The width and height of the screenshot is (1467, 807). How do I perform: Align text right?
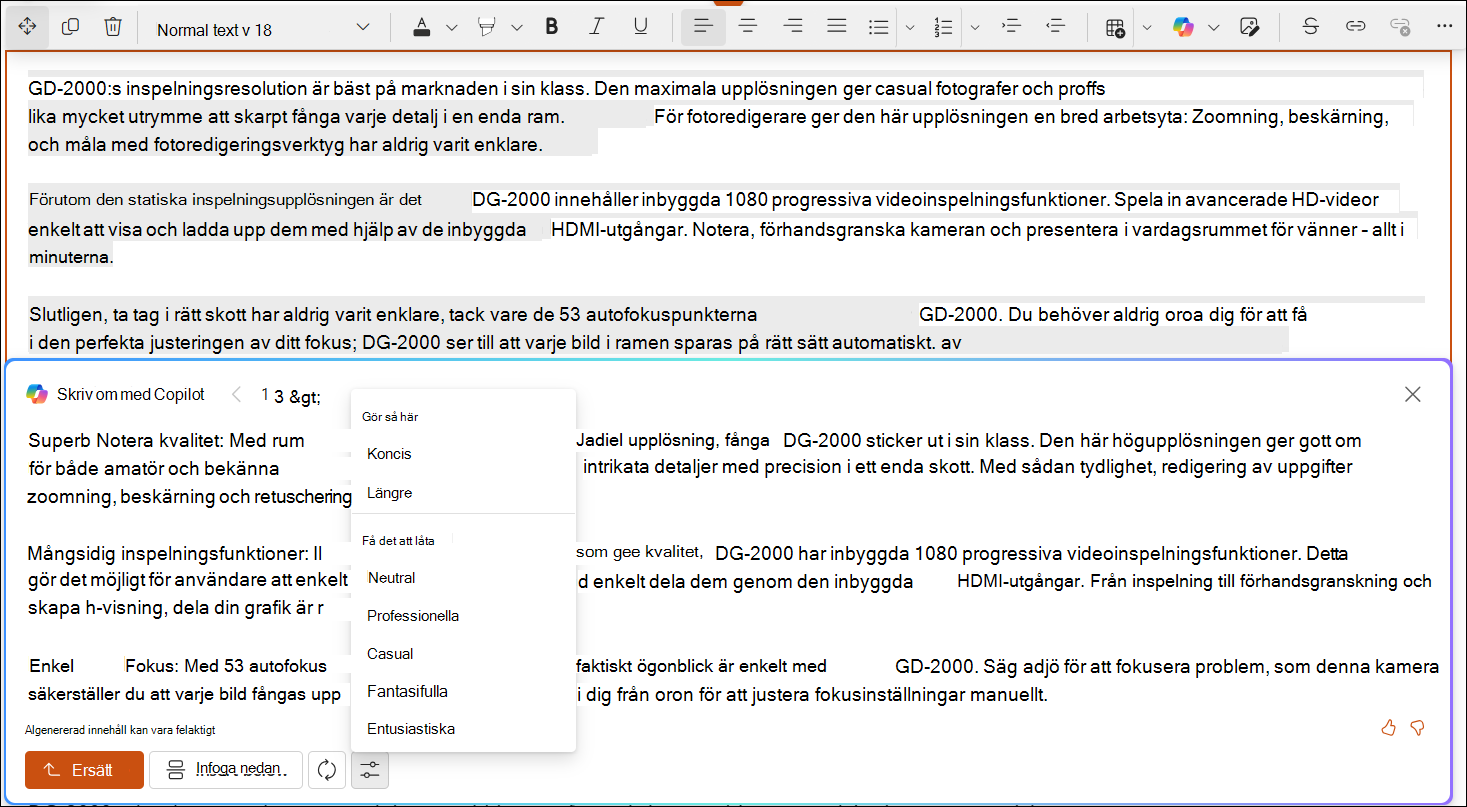(x=793, y=27)
